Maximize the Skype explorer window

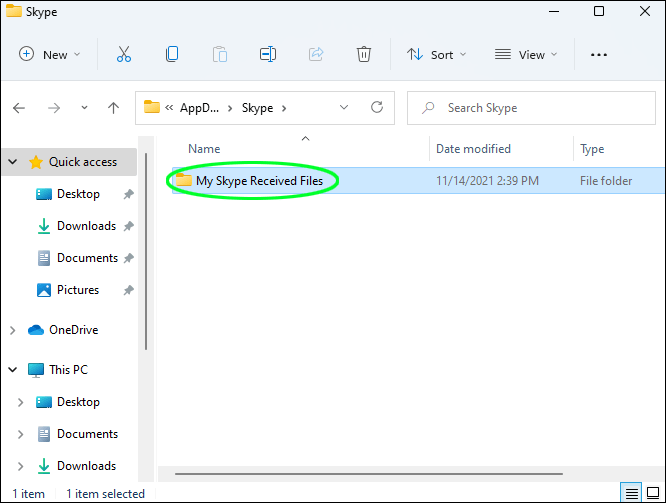tap(598, 11)
